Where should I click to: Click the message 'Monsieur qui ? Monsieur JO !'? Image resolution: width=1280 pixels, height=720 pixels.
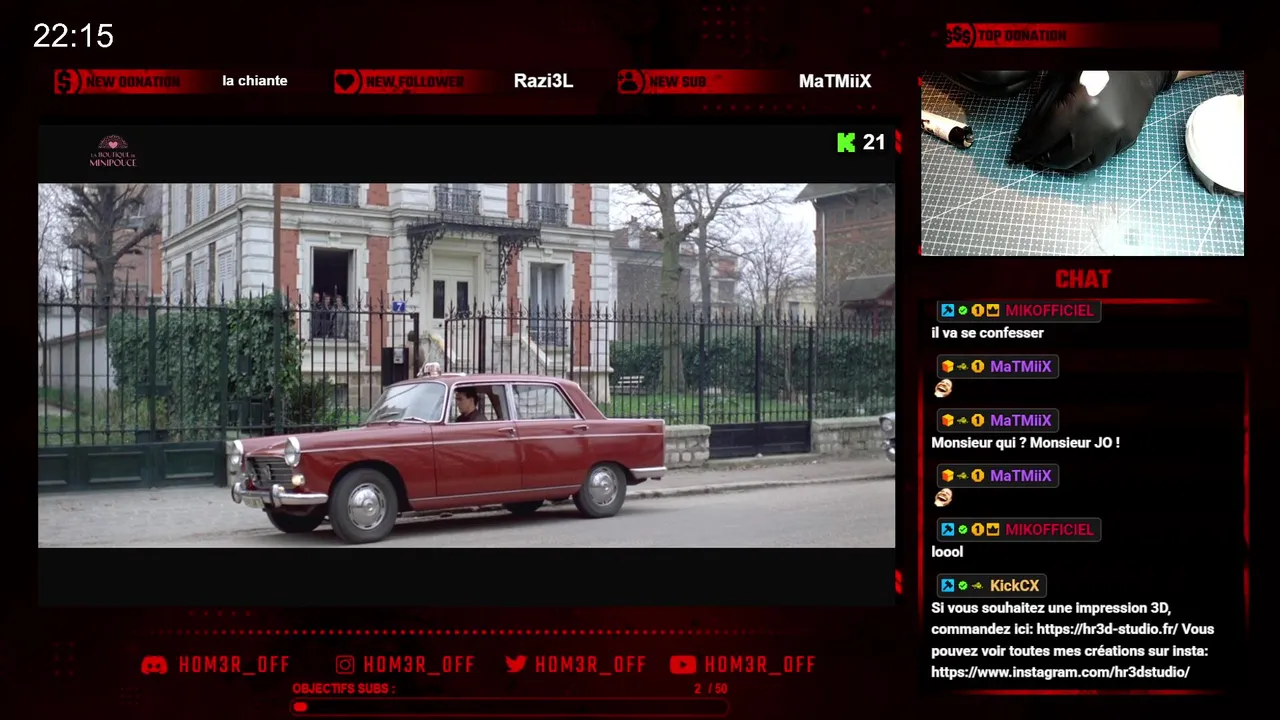coord(1025,443)
